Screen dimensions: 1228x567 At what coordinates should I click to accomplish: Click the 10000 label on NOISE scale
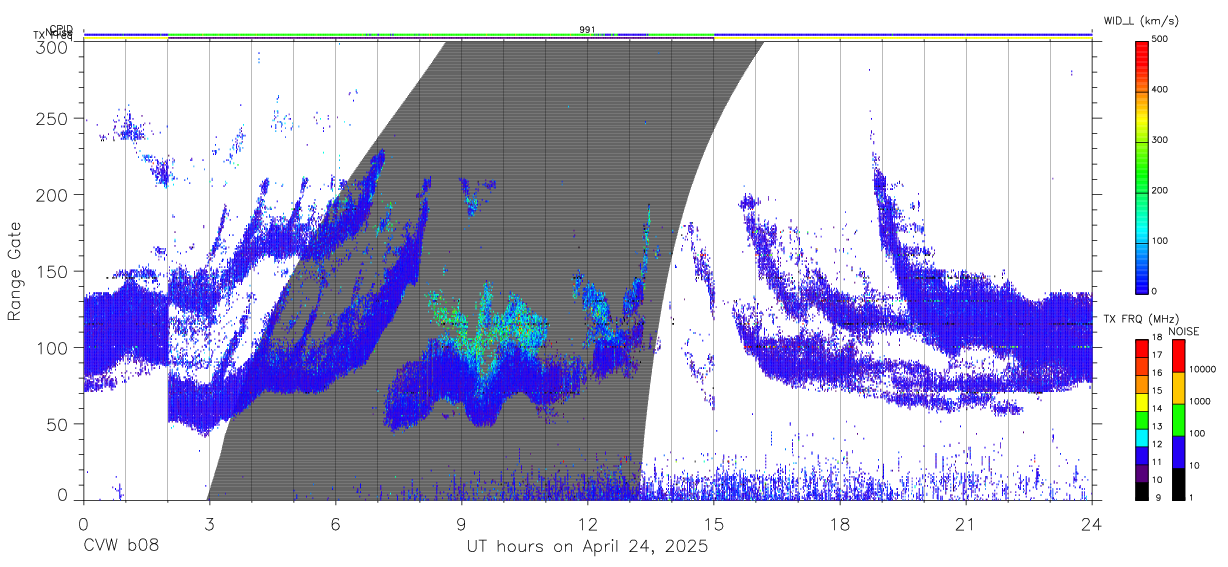pos(1205,370)
